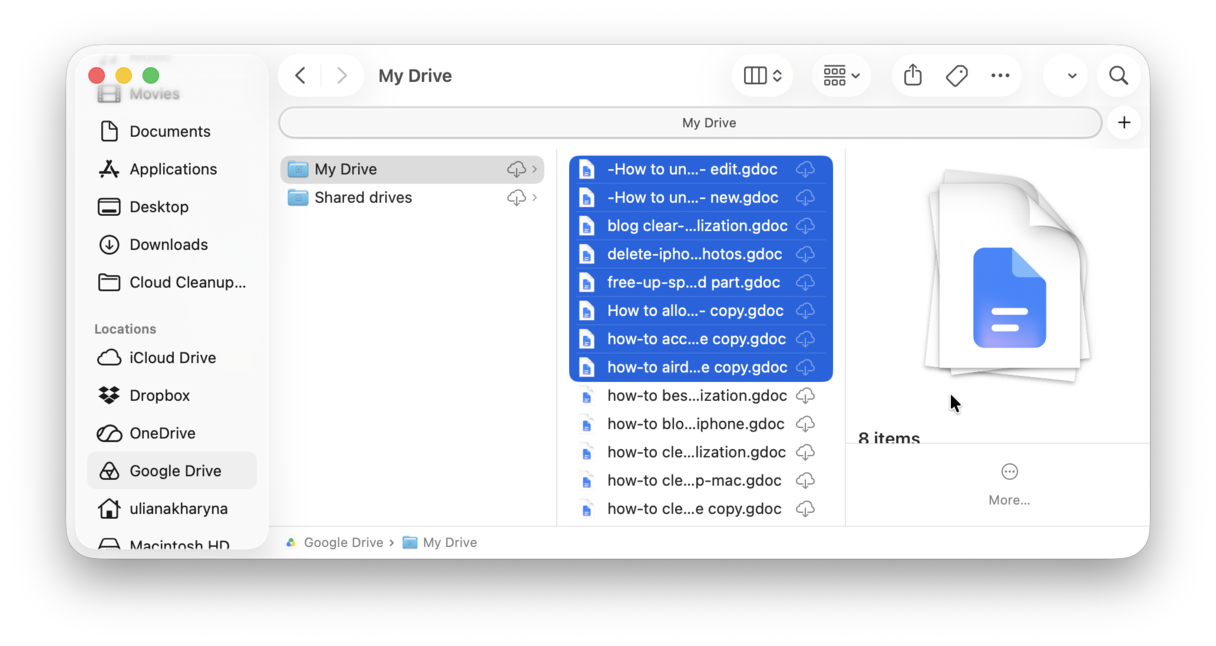This screenshot has height=646, width=1216.
Task: Select Dropbox in sidebar locations
Action: 172,396
